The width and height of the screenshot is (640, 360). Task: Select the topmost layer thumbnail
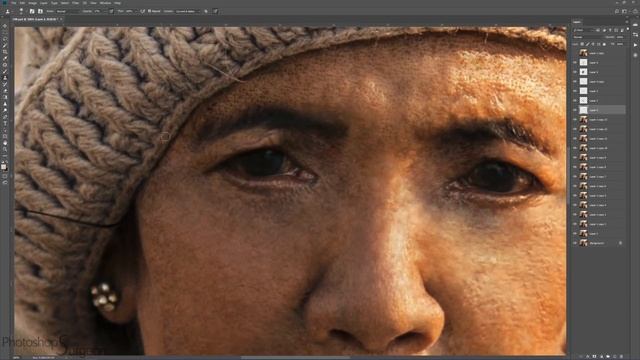[584, 53]
